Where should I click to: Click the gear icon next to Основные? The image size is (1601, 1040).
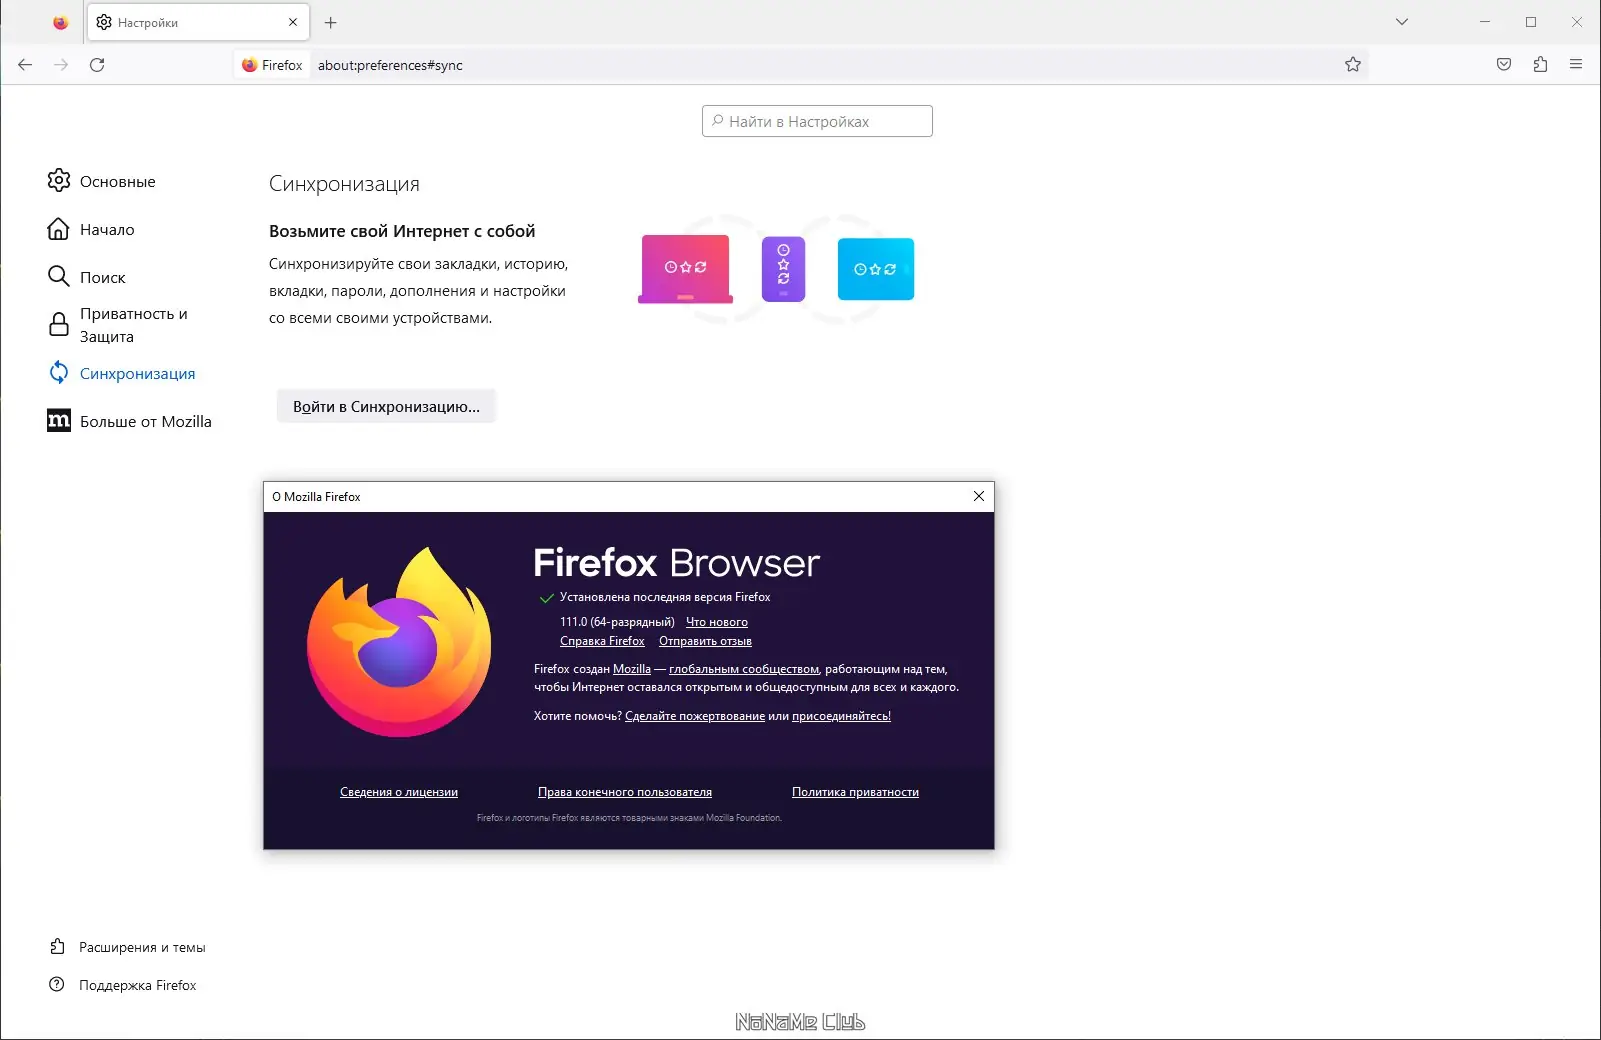tap(59, 180)
